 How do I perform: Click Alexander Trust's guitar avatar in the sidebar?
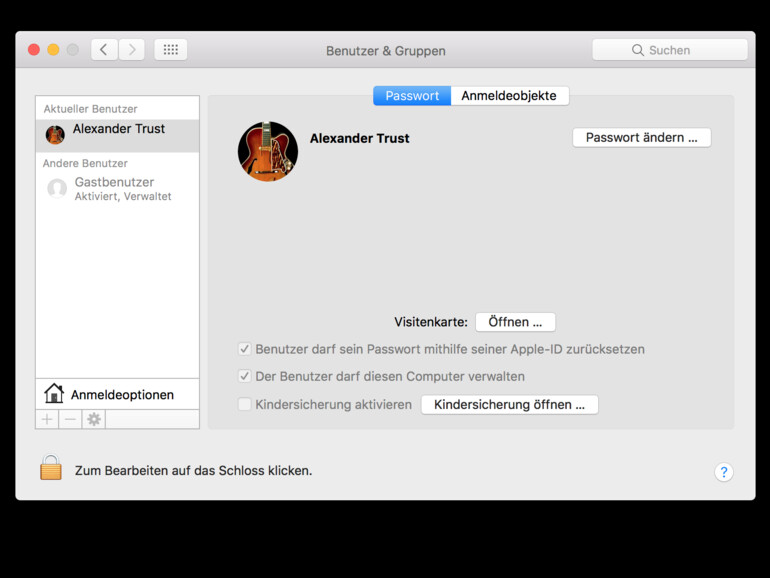pos(55,135)
